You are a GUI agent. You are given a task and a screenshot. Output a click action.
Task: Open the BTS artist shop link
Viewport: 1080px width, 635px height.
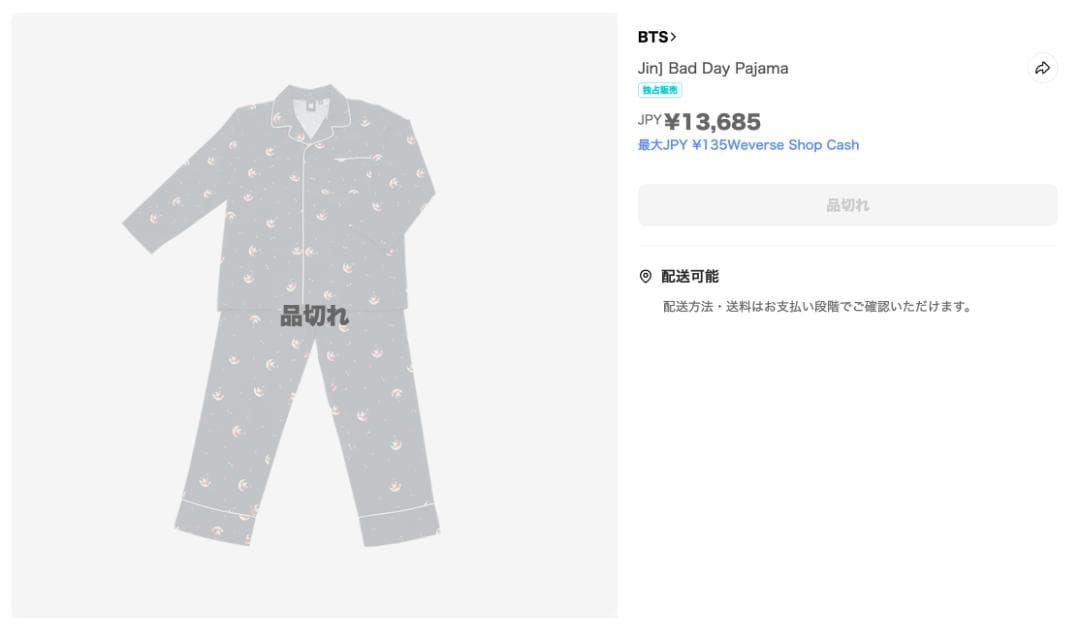(x=652, y=37)
